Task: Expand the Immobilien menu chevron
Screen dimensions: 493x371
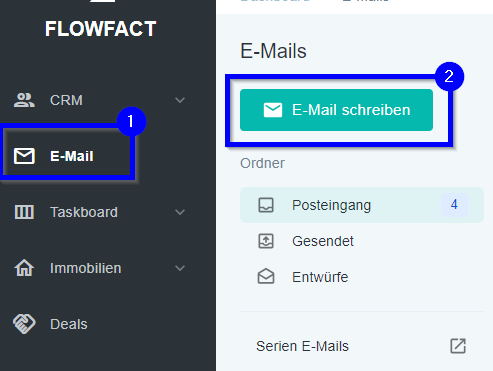Action: tap(180, 268)
